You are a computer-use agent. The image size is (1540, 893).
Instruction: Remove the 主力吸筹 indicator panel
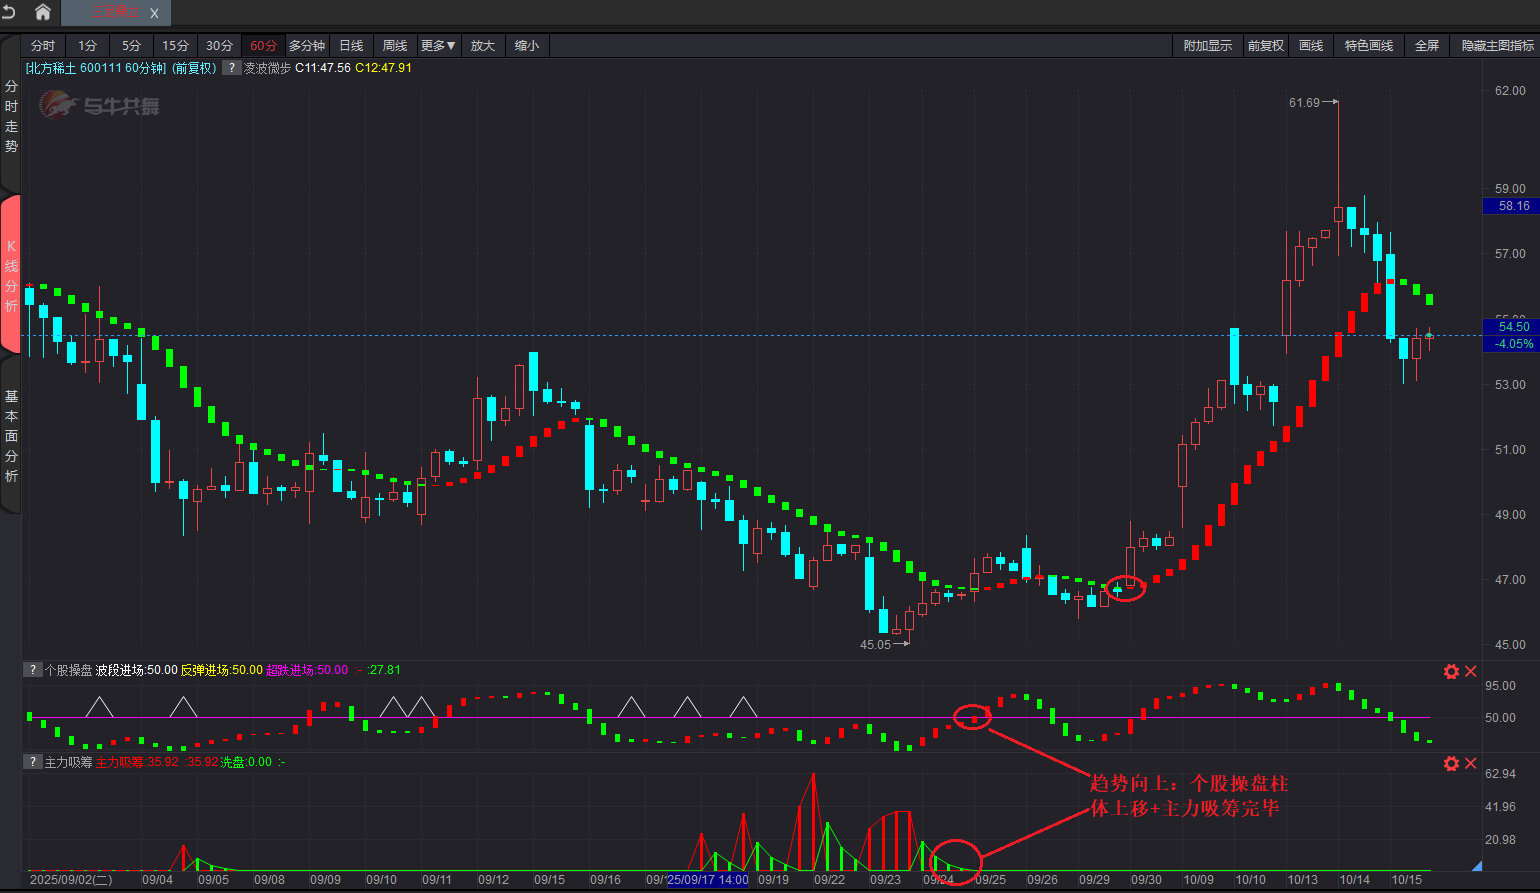pyautogui.click(x=1471, y=763)
